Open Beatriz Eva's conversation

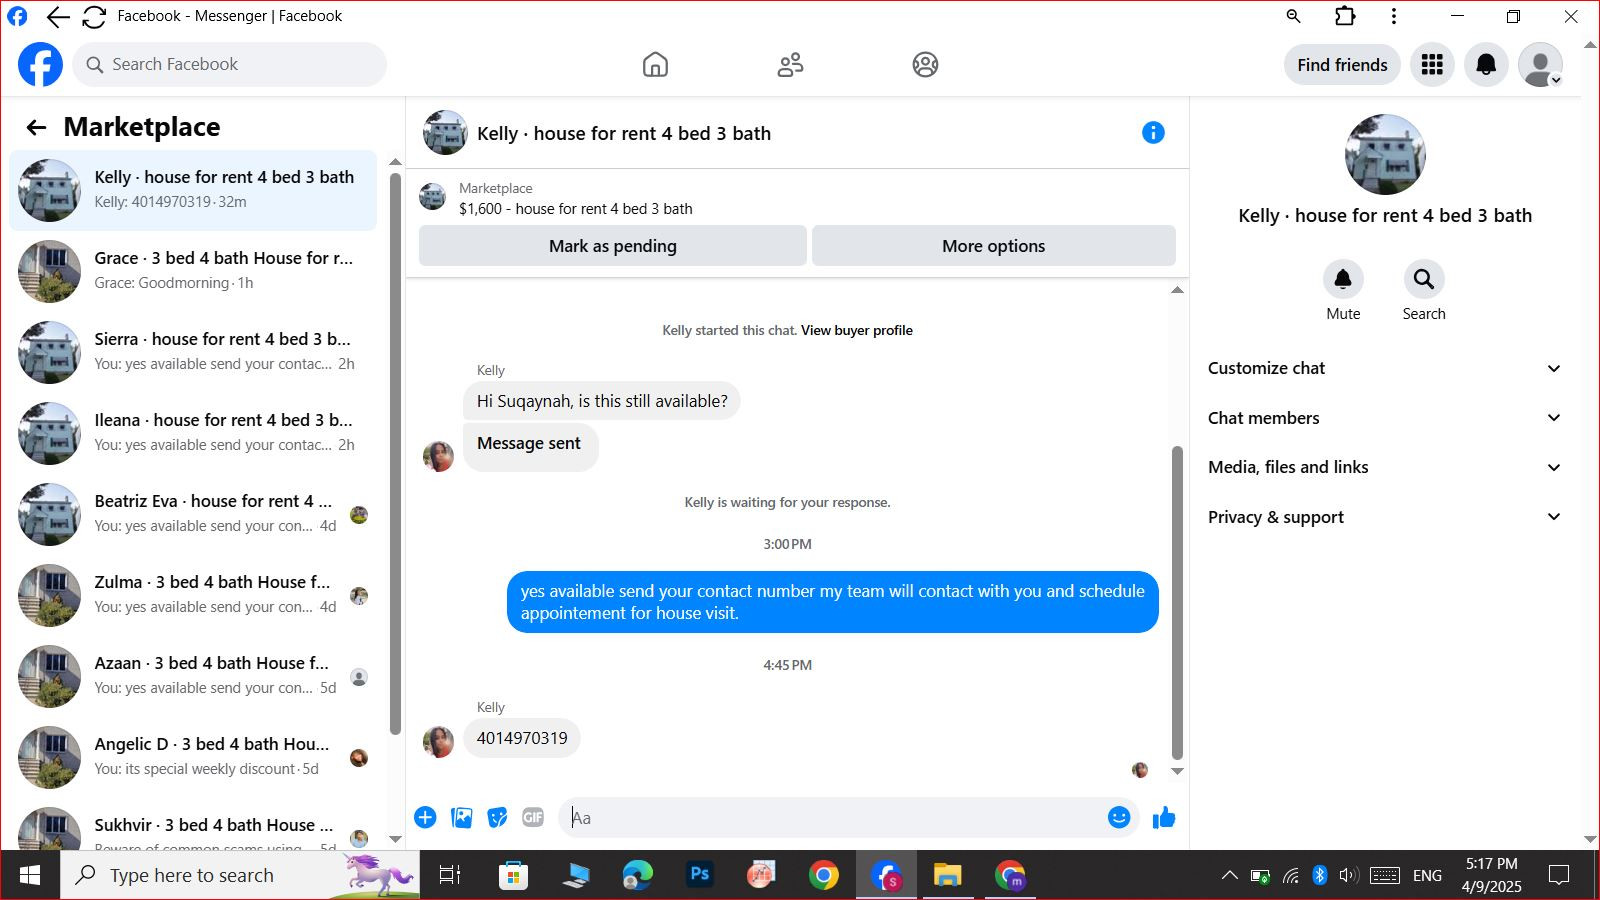click(193, 514)
